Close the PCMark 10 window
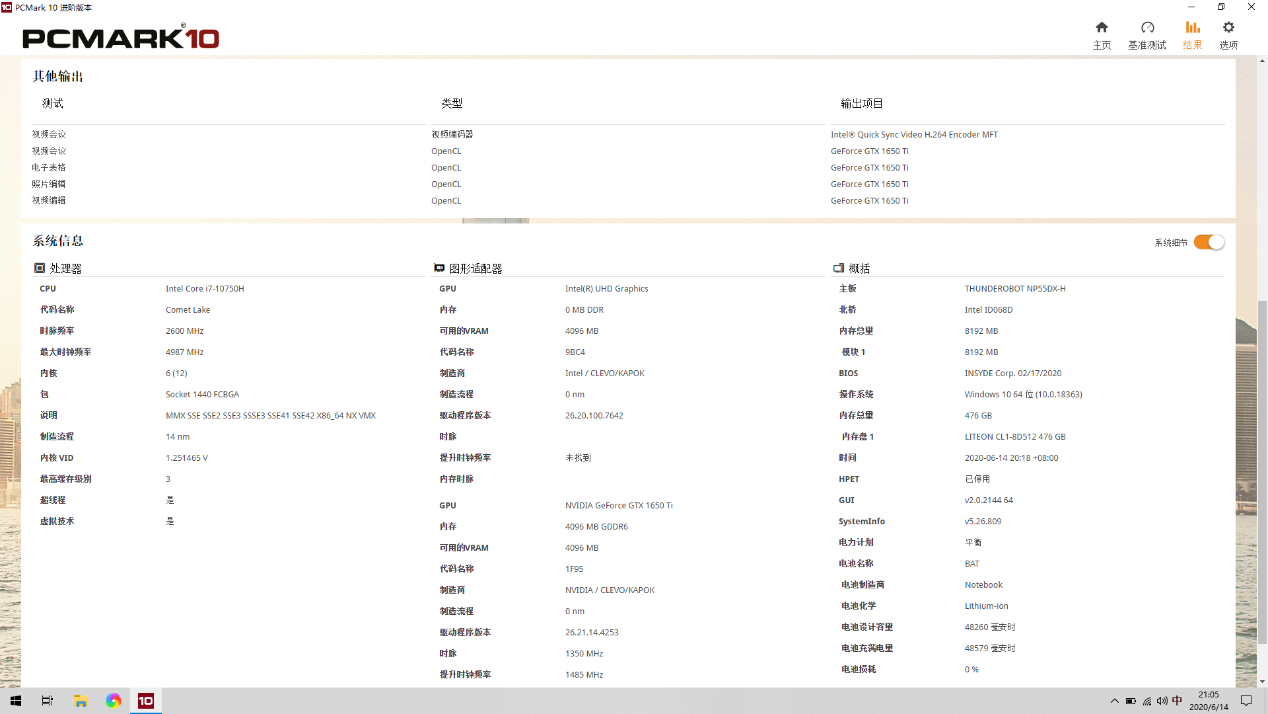The image size is (1268, 714). pos(1251,7)
